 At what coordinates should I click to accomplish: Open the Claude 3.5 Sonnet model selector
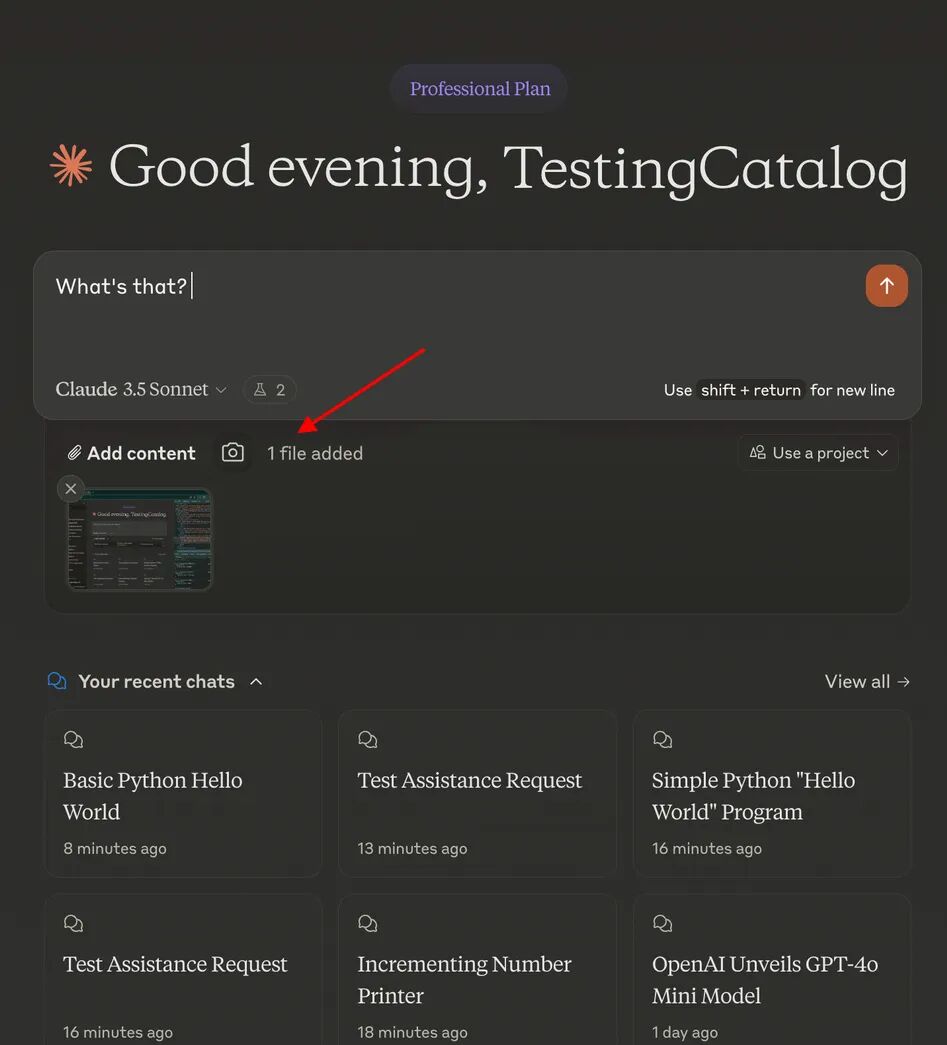[x=141, y=389]
